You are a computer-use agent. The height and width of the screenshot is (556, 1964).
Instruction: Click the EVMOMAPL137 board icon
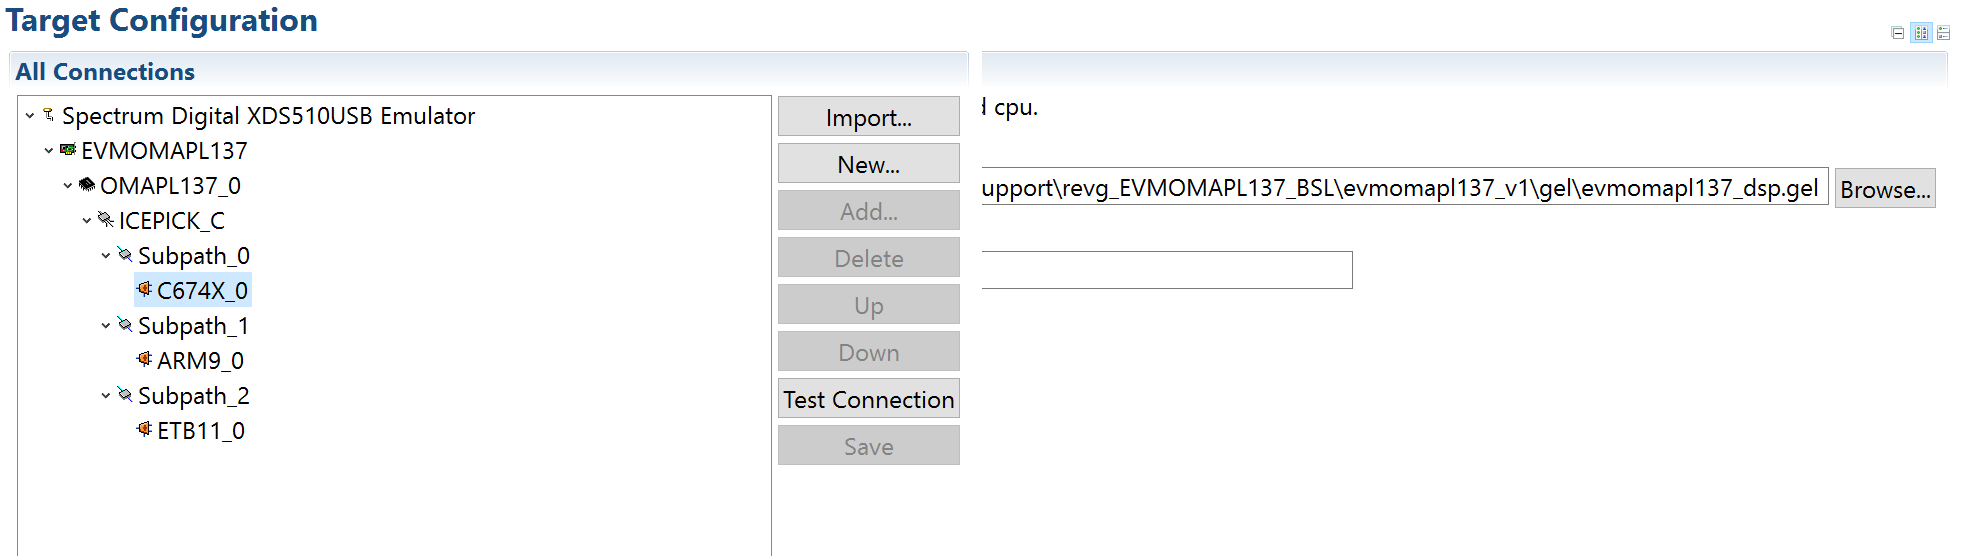point(68,150)
